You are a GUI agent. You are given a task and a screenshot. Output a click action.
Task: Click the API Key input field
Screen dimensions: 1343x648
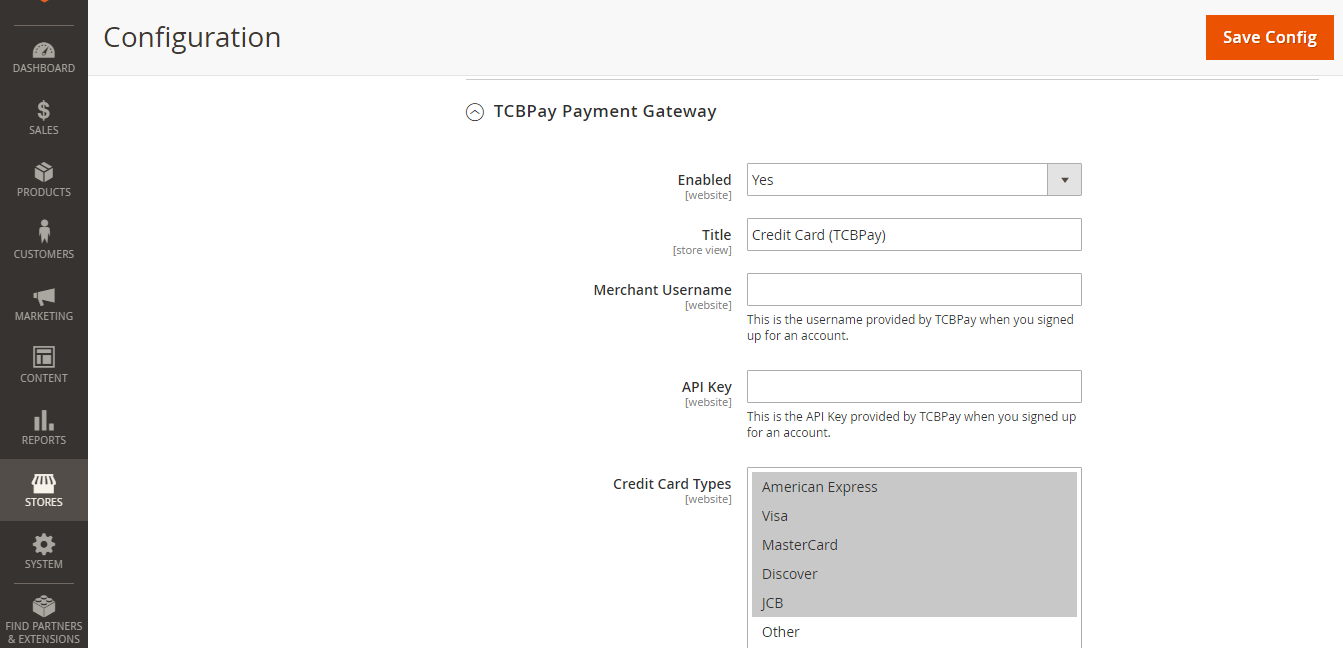(x=914, y=387)
